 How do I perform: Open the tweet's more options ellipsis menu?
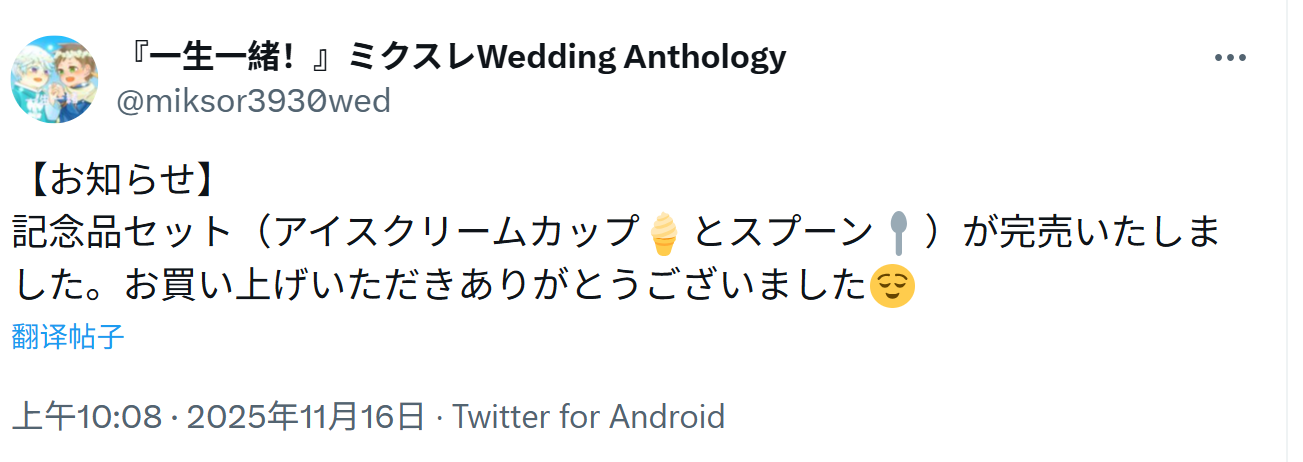point(1229,58)
